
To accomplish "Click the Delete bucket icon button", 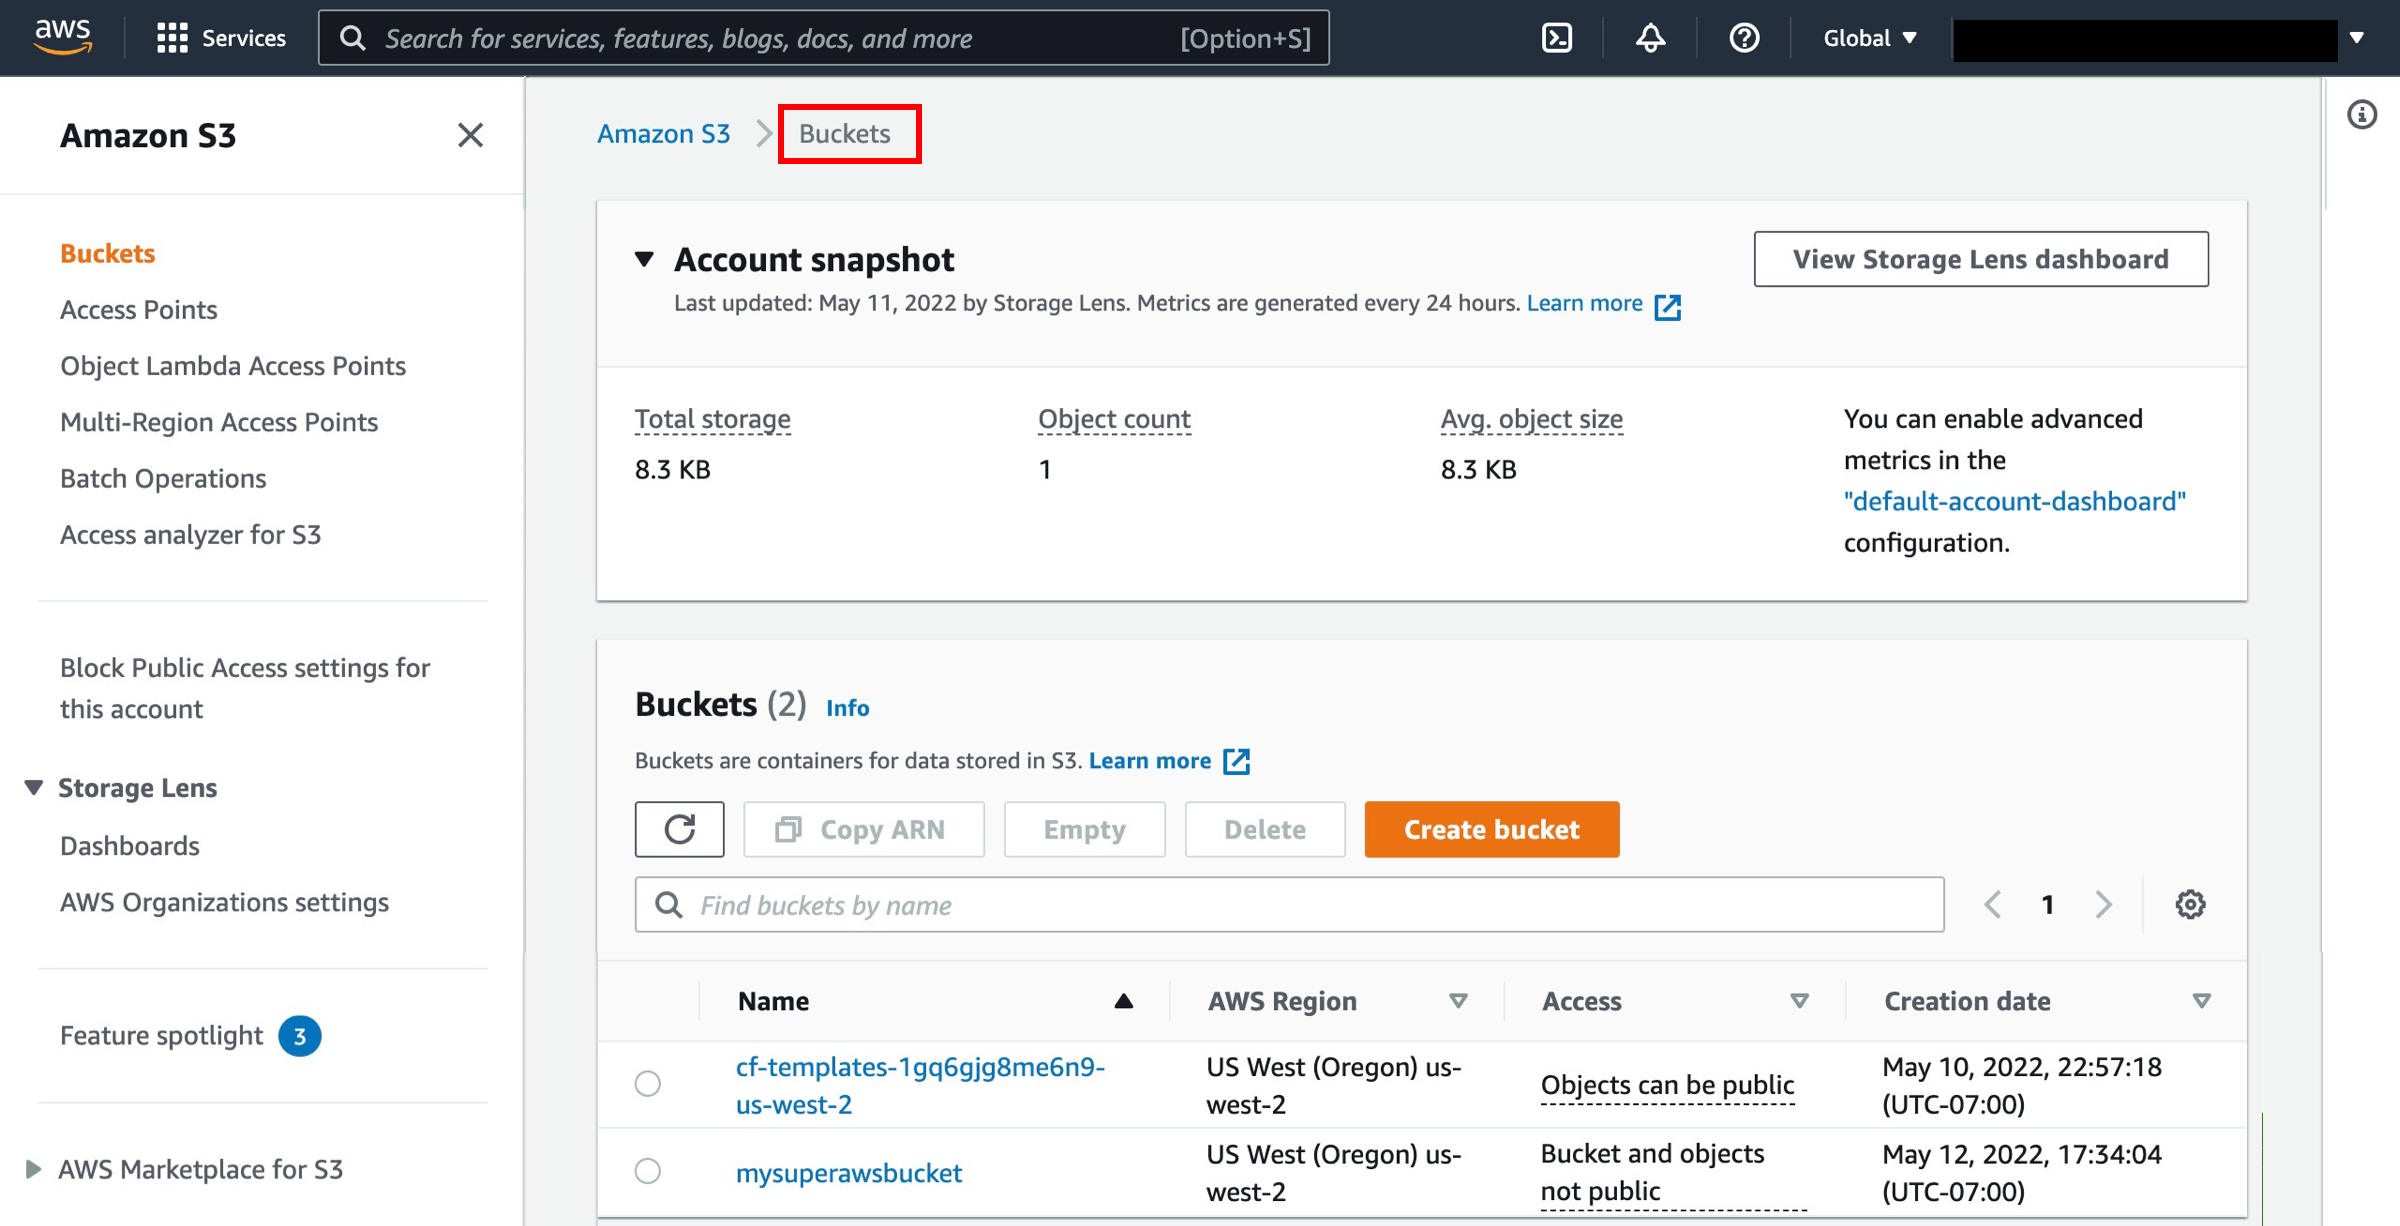I will point(1263,829).
